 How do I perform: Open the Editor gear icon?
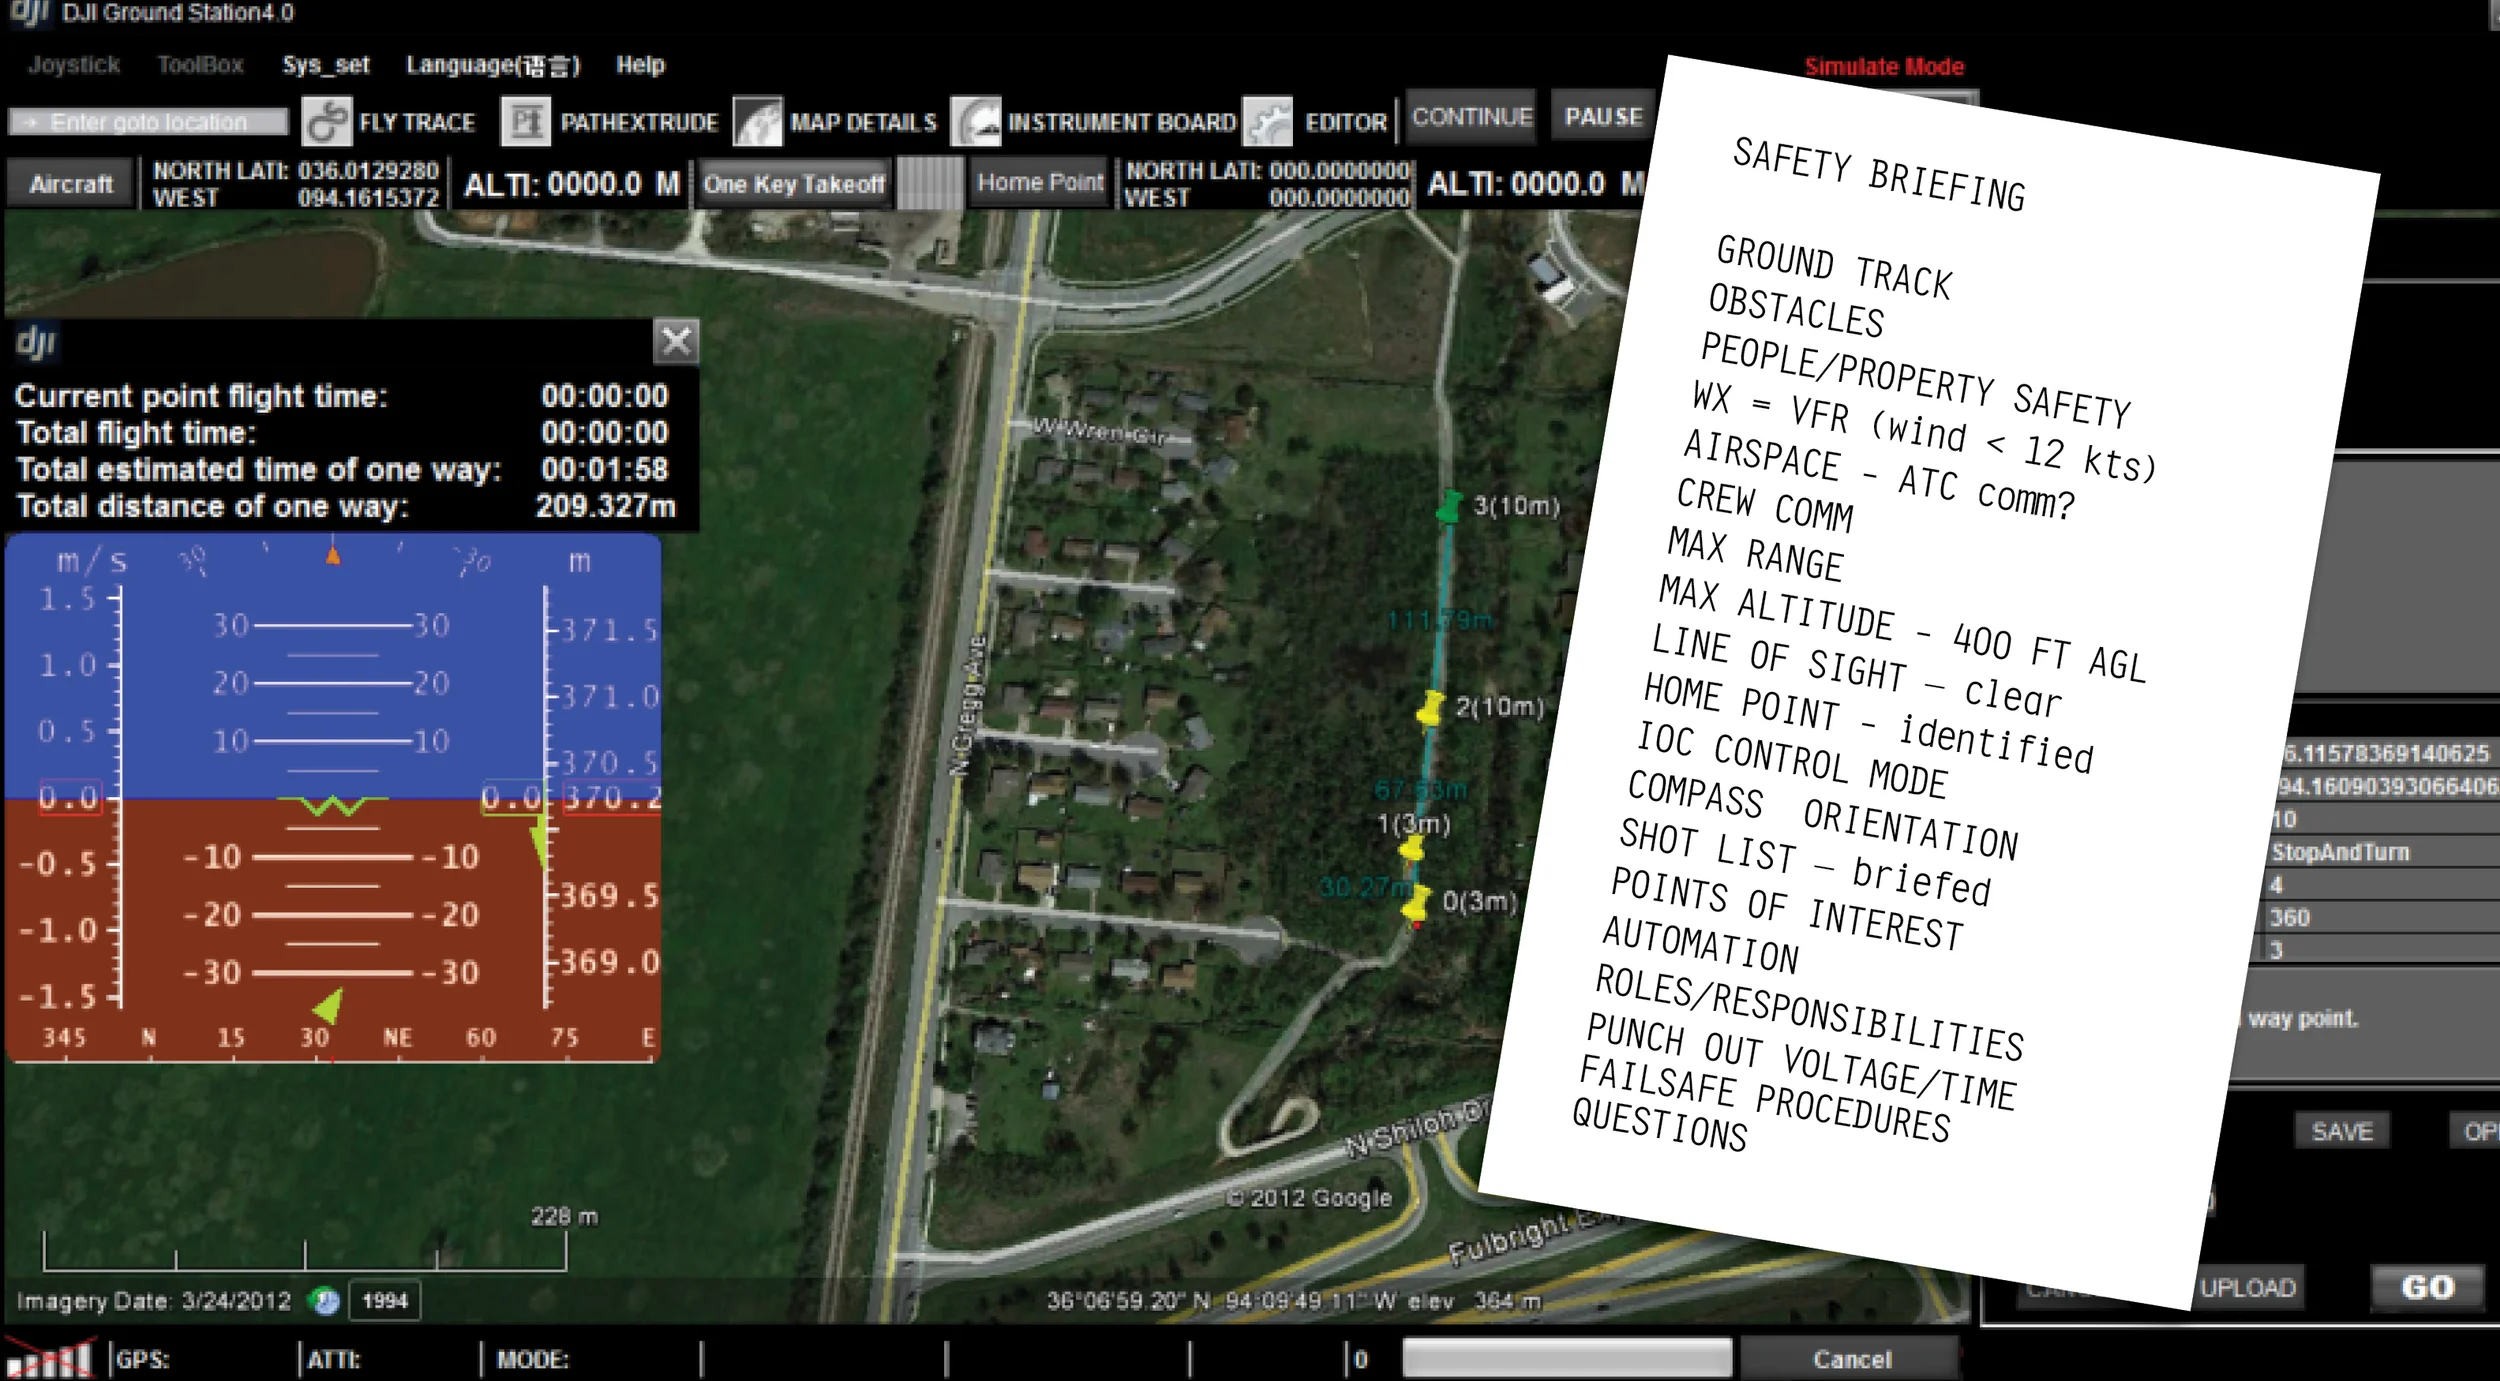1267,122
